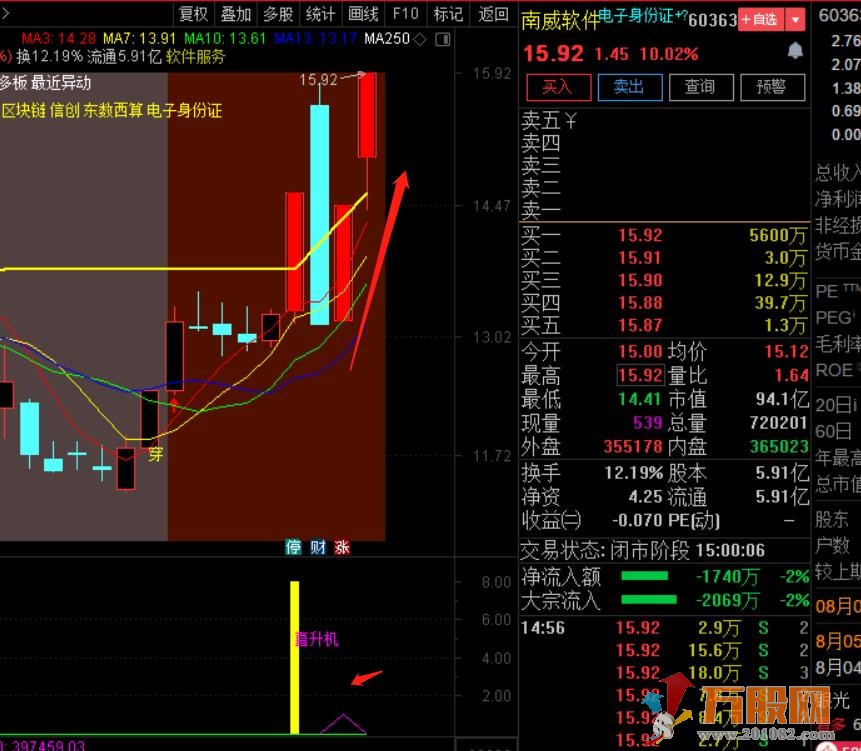Viewport: 861px width, 751px height.
Task: Click the 东数西算 concept tag
Action: coord(113,110)
